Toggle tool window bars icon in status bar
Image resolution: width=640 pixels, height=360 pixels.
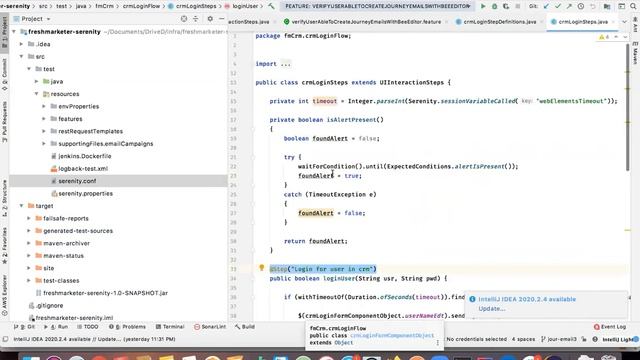[5, 339]
